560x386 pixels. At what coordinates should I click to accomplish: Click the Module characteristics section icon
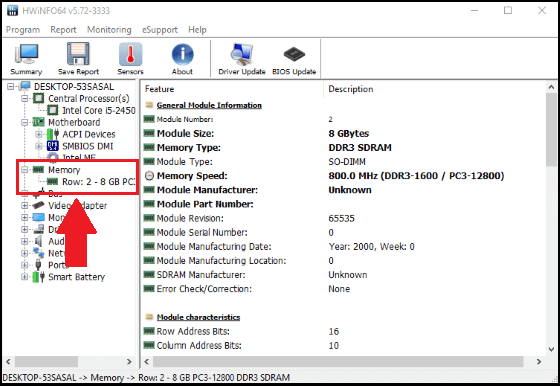149,317
